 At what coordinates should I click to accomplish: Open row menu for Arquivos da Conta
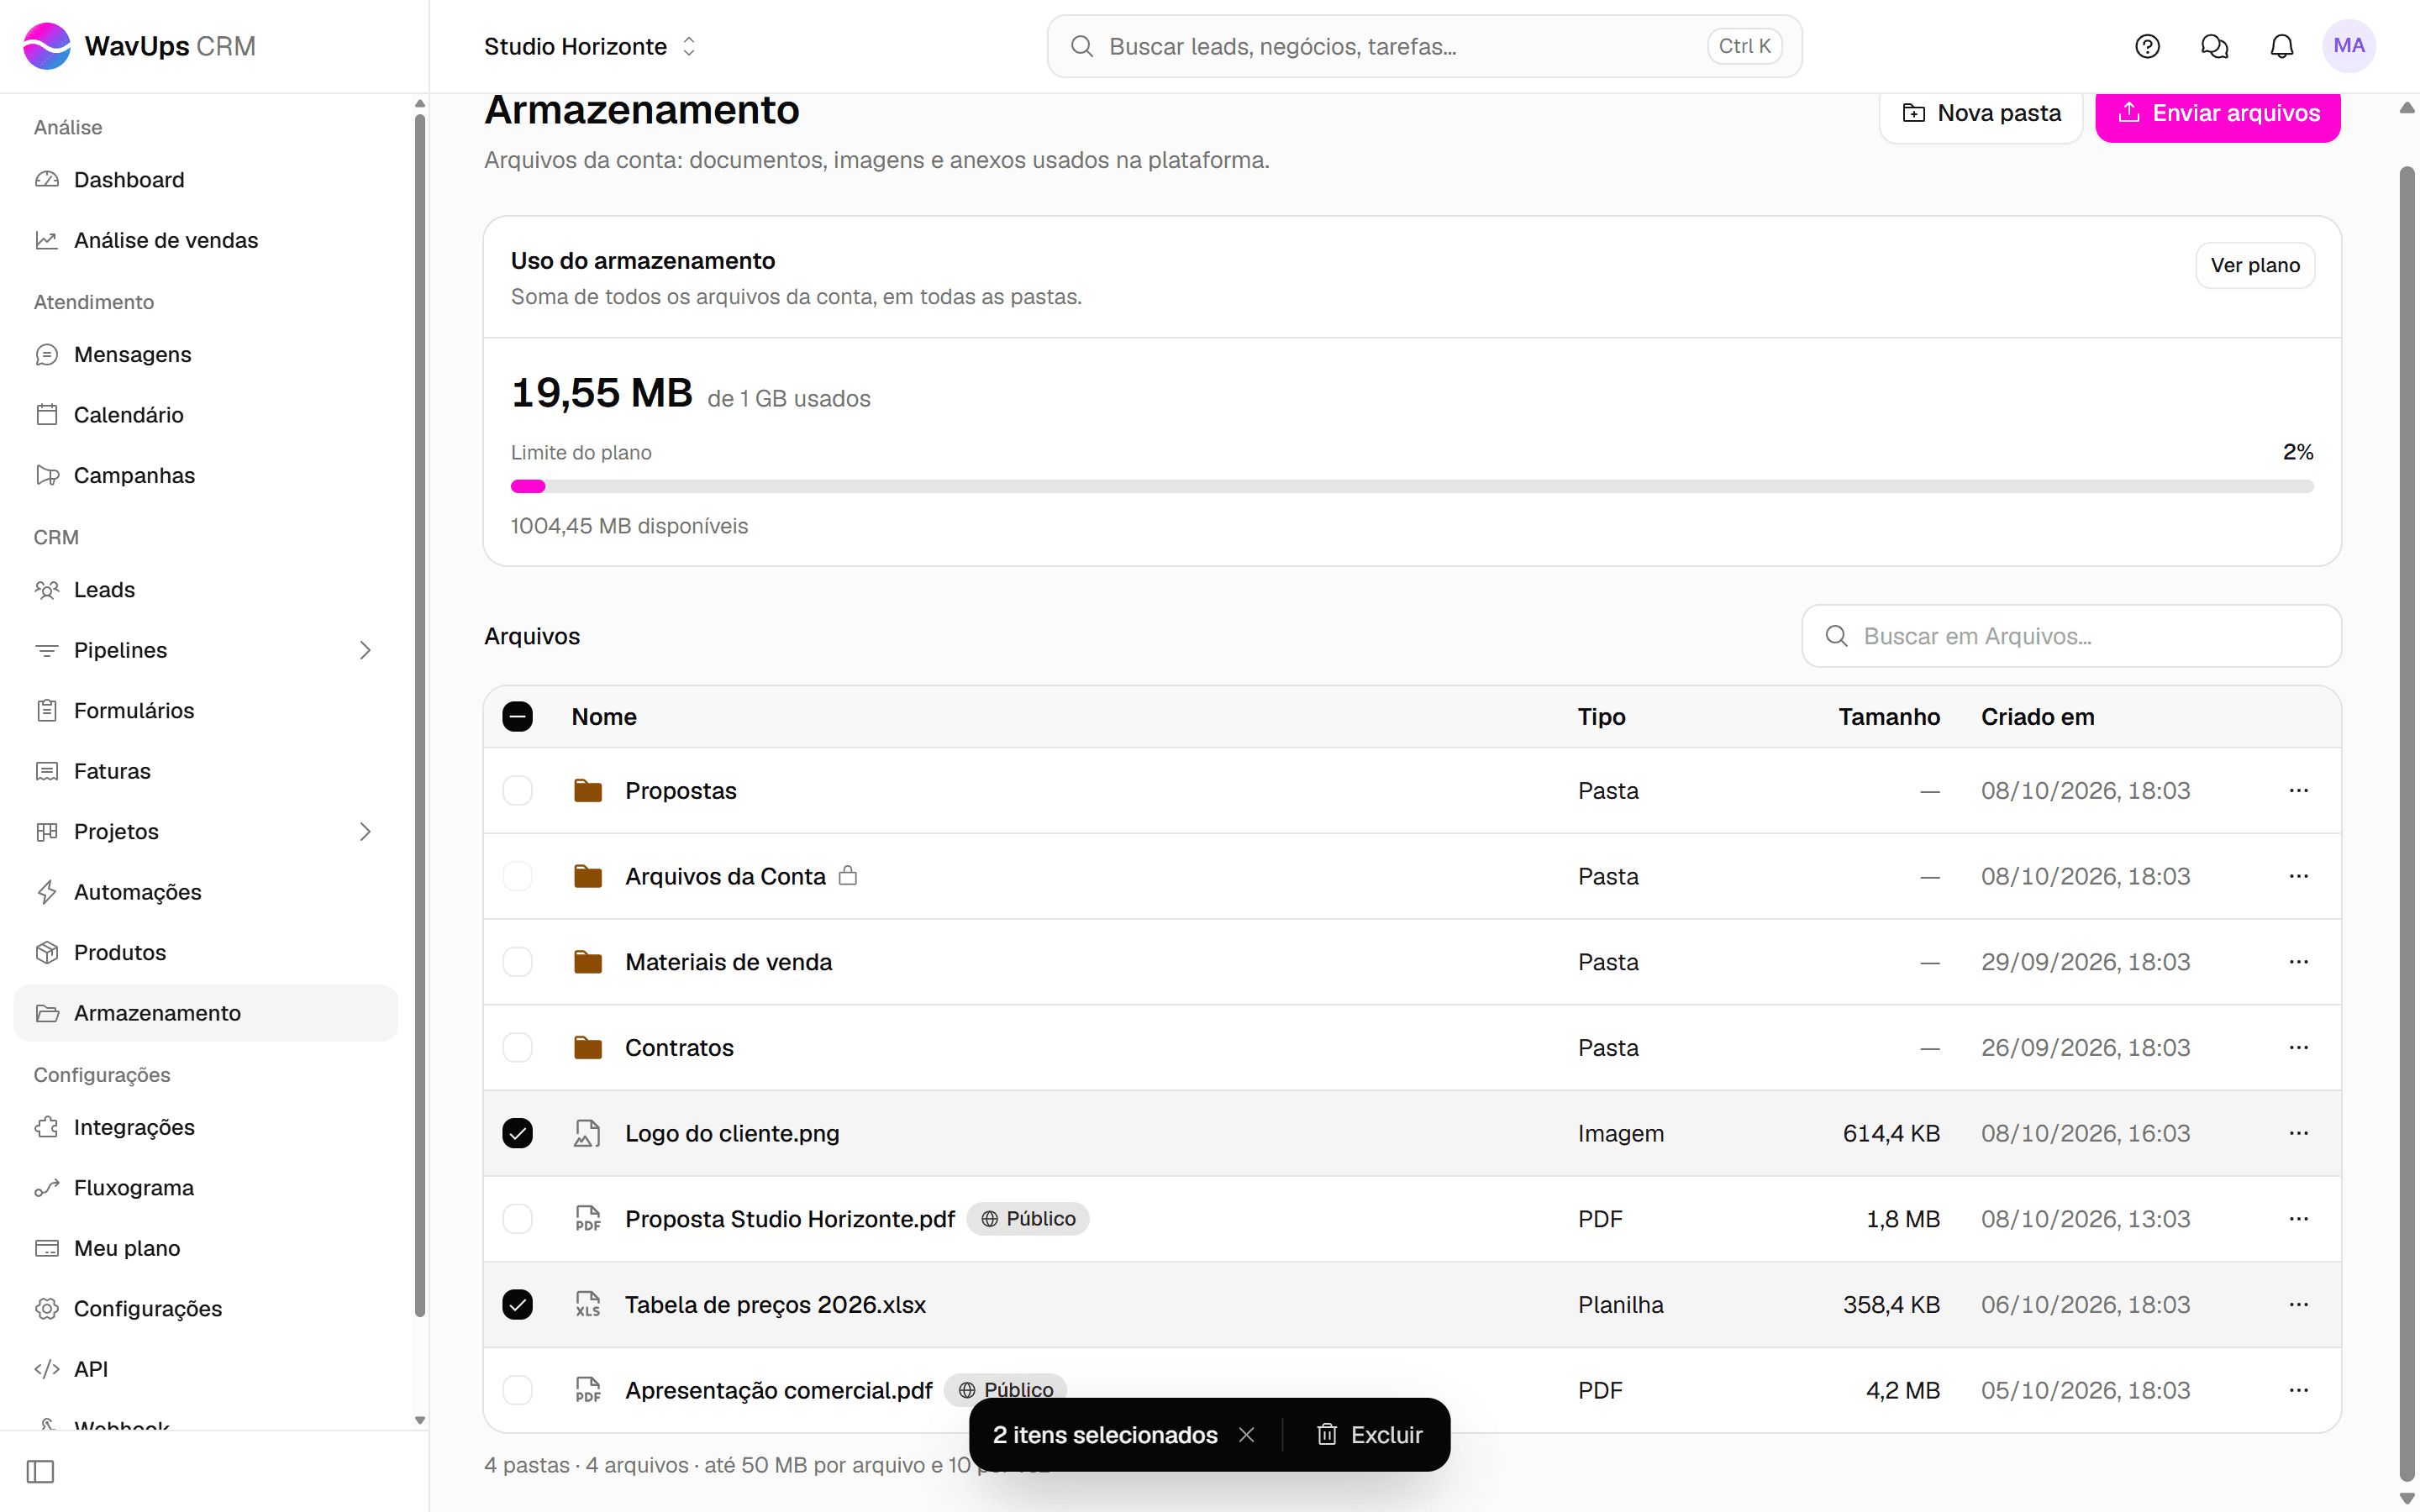(x=2298, y=876)
